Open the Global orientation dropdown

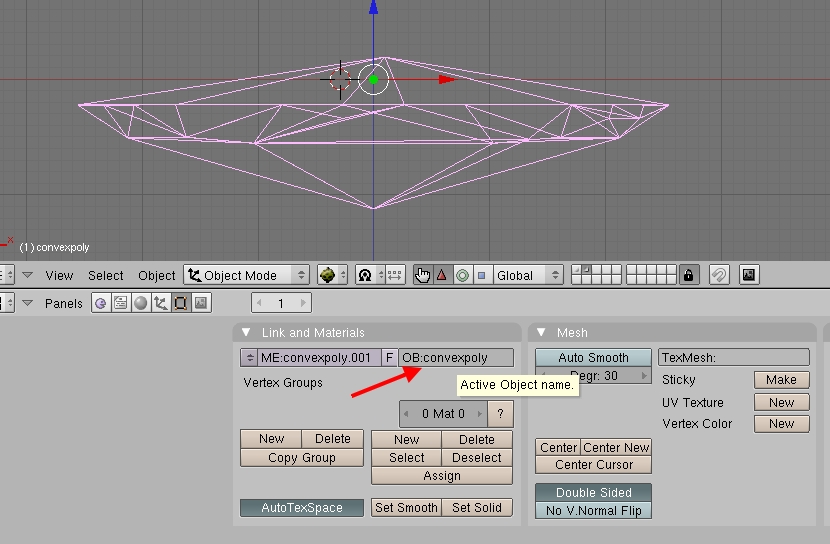point(527,275)
